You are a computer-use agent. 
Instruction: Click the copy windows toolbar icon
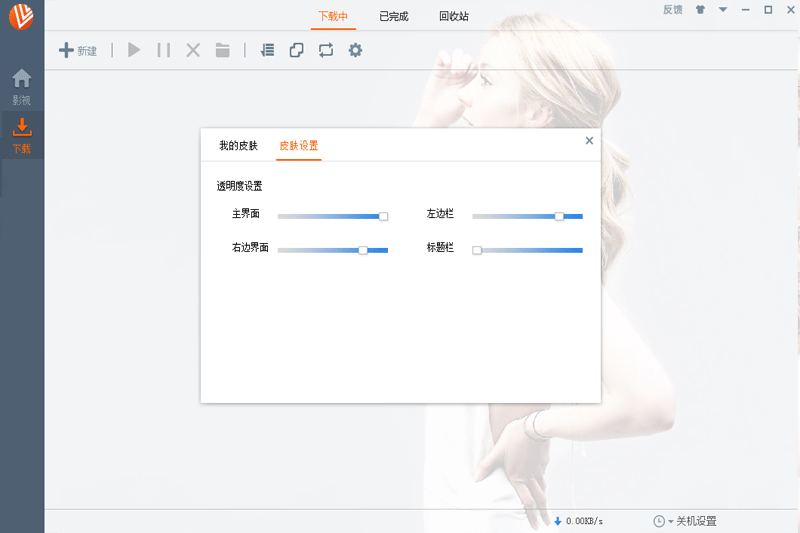click(x=296, y=50)
